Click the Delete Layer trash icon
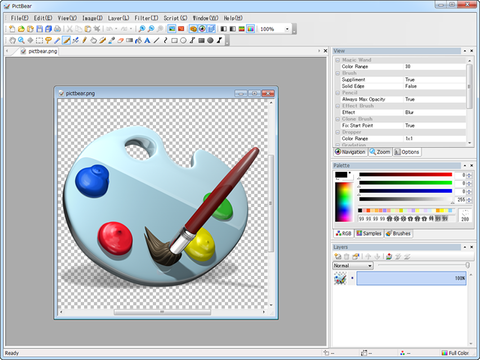Image resolution: width=480 pixels, height=360 pixels. (x=346, y=256)
